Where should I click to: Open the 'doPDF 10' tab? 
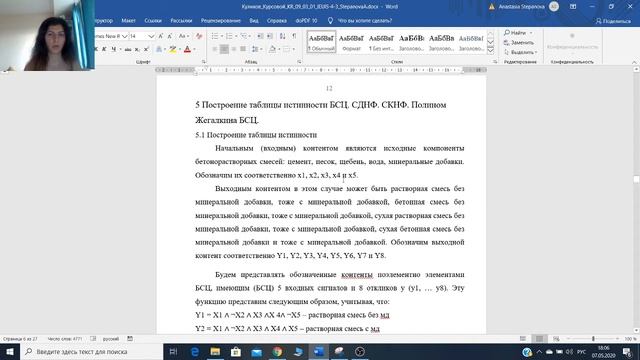306,20
